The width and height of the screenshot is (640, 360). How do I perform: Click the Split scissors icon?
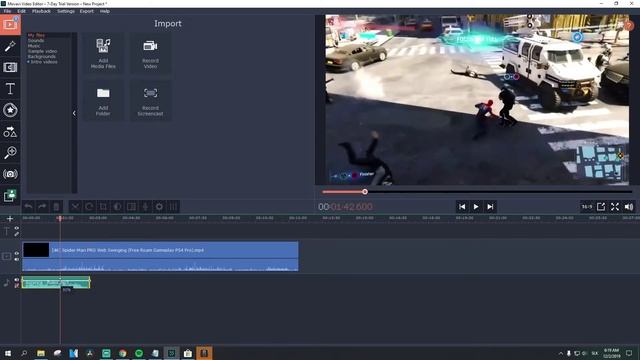[75, 207]
